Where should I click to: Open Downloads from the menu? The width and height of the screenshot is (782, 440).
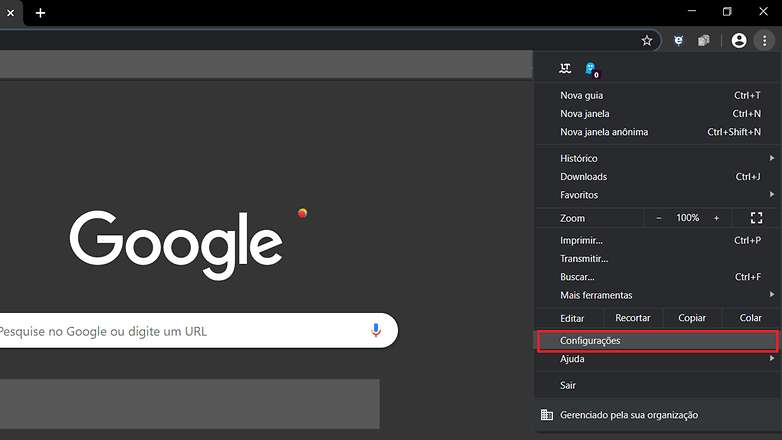(657, 177)
